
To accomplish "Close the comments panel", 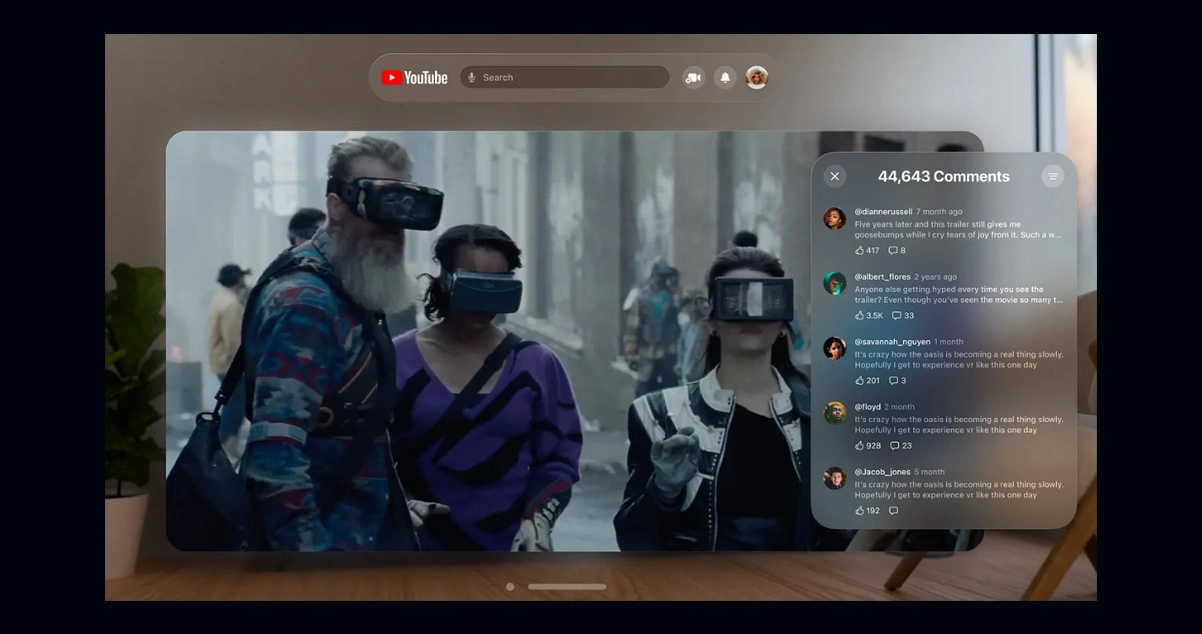I will [x=835, y=177].
